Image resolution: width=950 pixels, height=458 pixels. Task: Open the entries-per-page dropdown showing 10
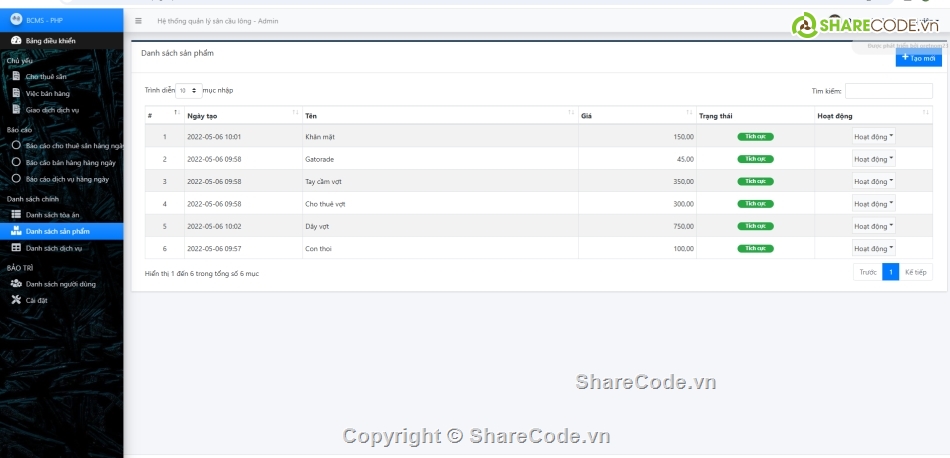(x=189, y=90)
